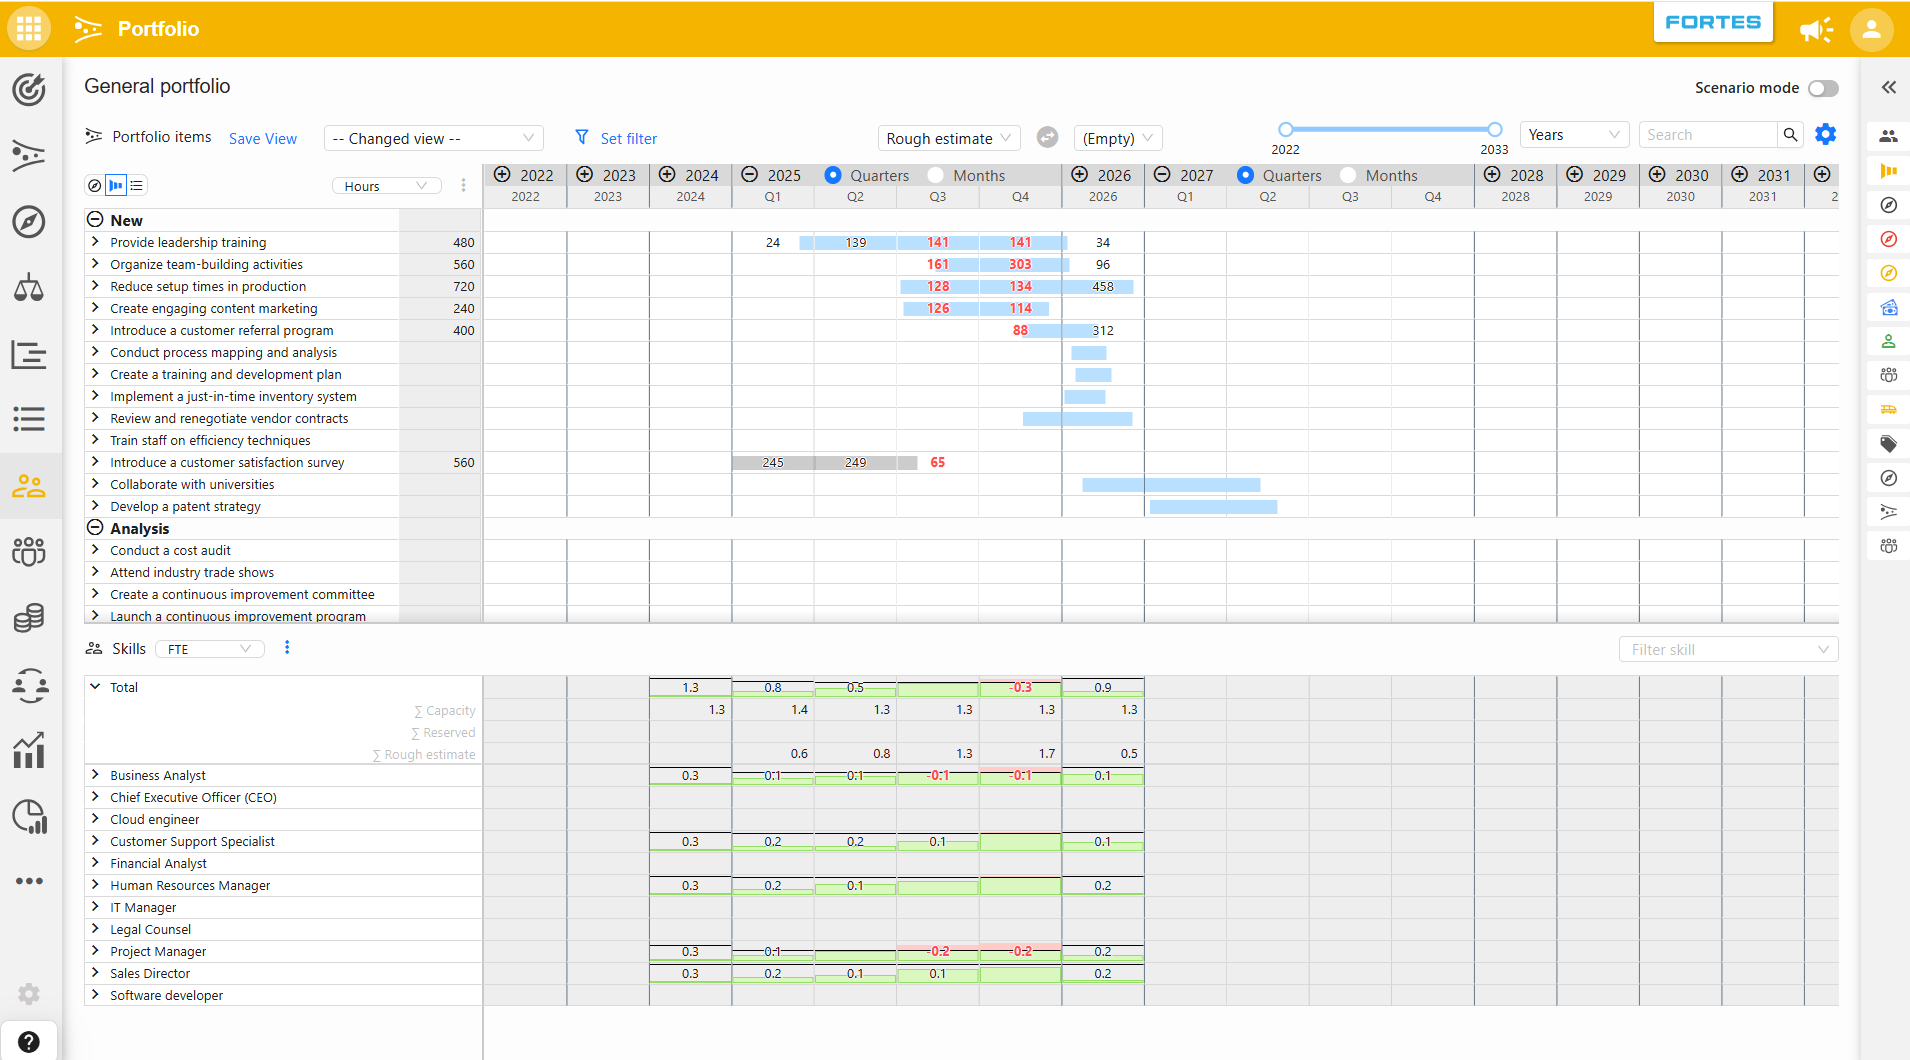Open the user profile avatar
Image resolution: width=1910 pixels, height=1060 pixels.
coord(1871,29)
